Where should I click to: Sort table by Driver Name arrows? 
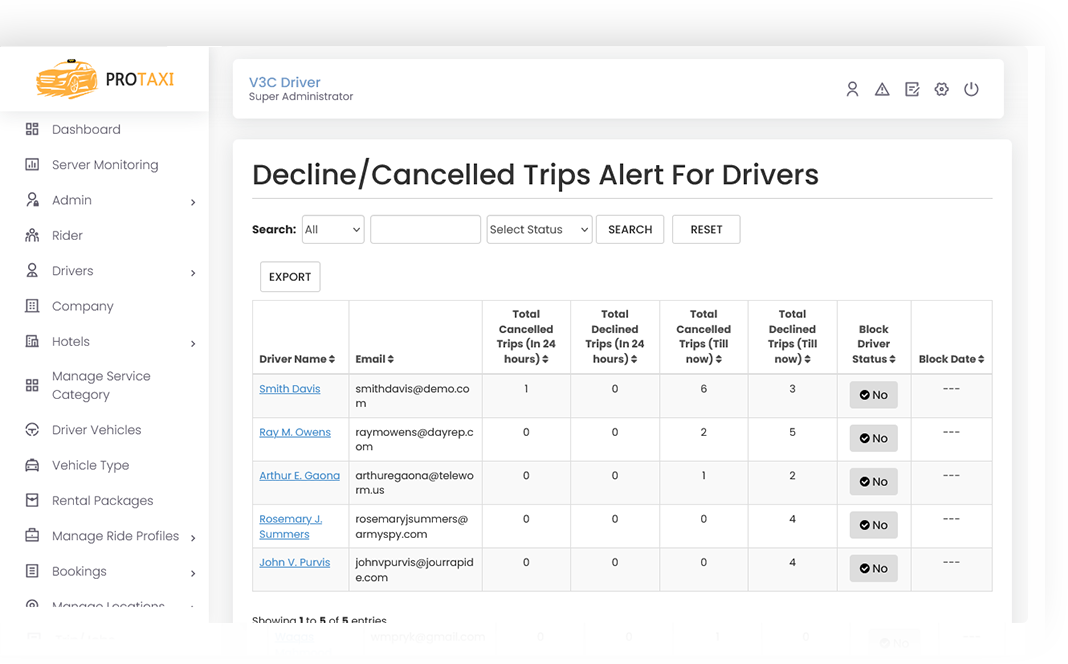[x=332, y=359]
